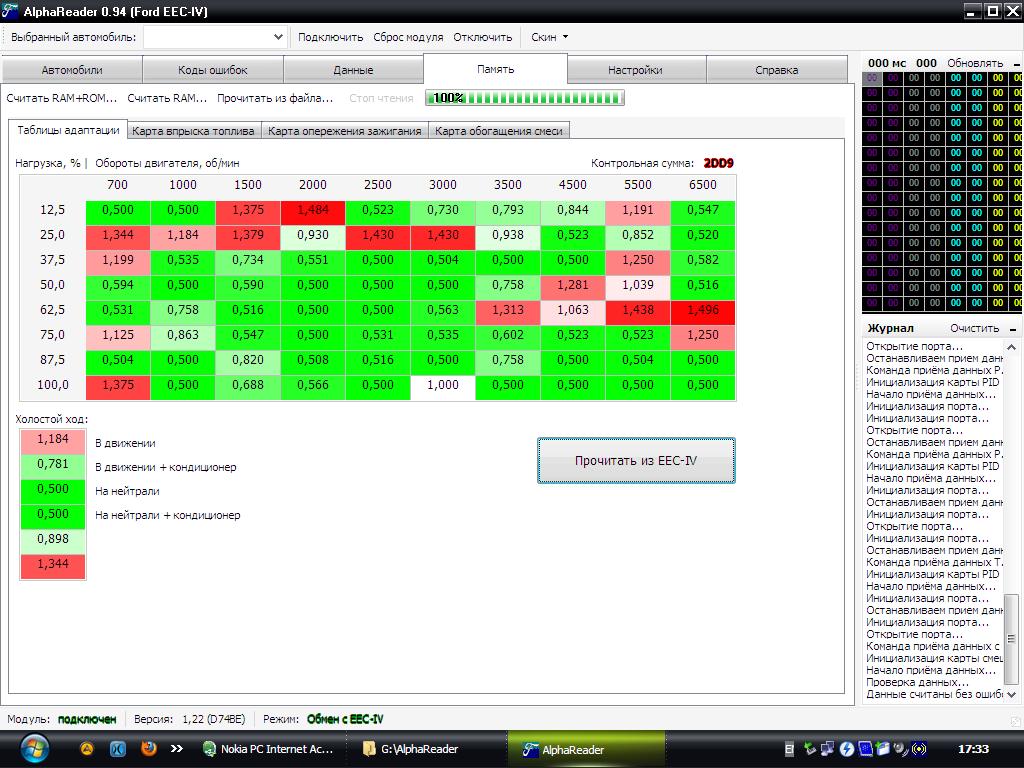Switch to the Коды ошибок tab
Image resolution: width=1024 pixels, height=768 pixels.
tap(213, 70)
